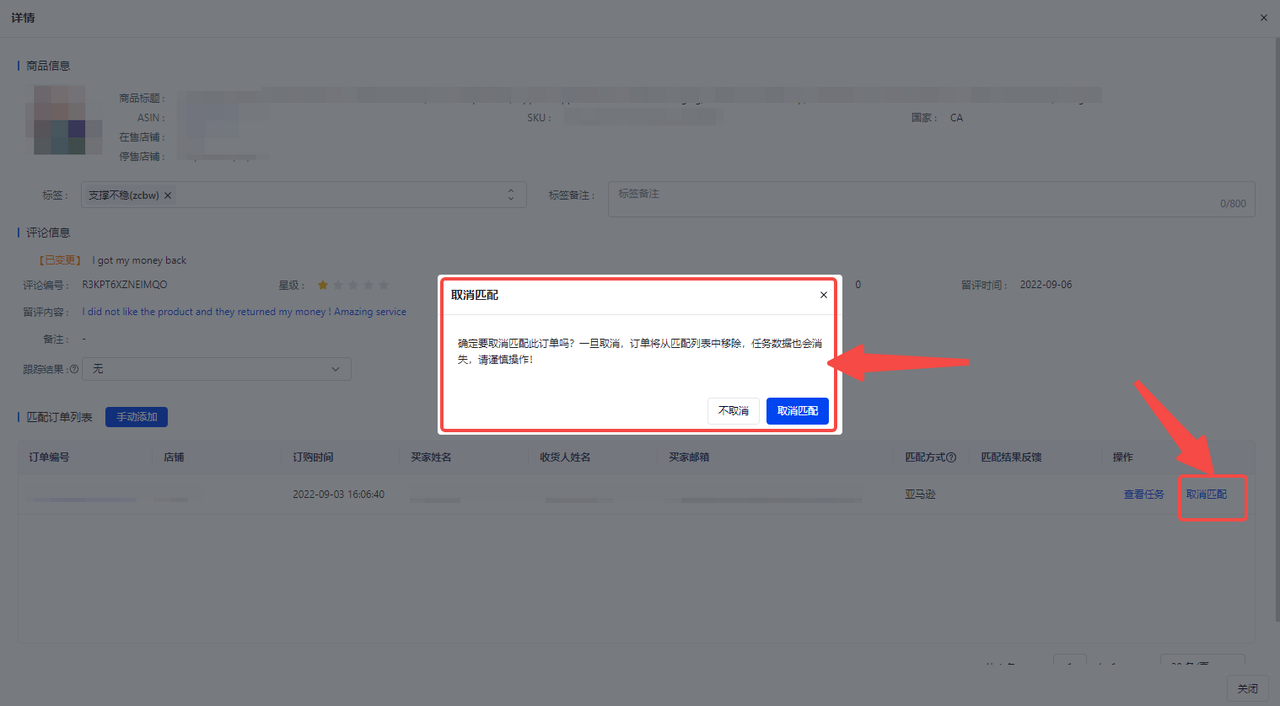Image resolution: width=1280 pixels, height=706 pixels.
Task: Open the 查看任务 link
Action: coord(1144,495)
